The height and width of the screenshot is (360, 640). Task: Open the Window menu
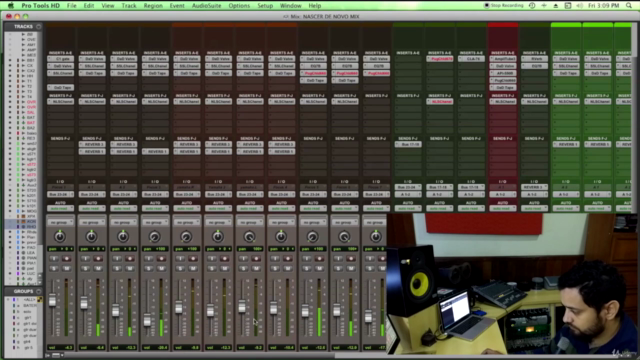[x=291, y=6]
